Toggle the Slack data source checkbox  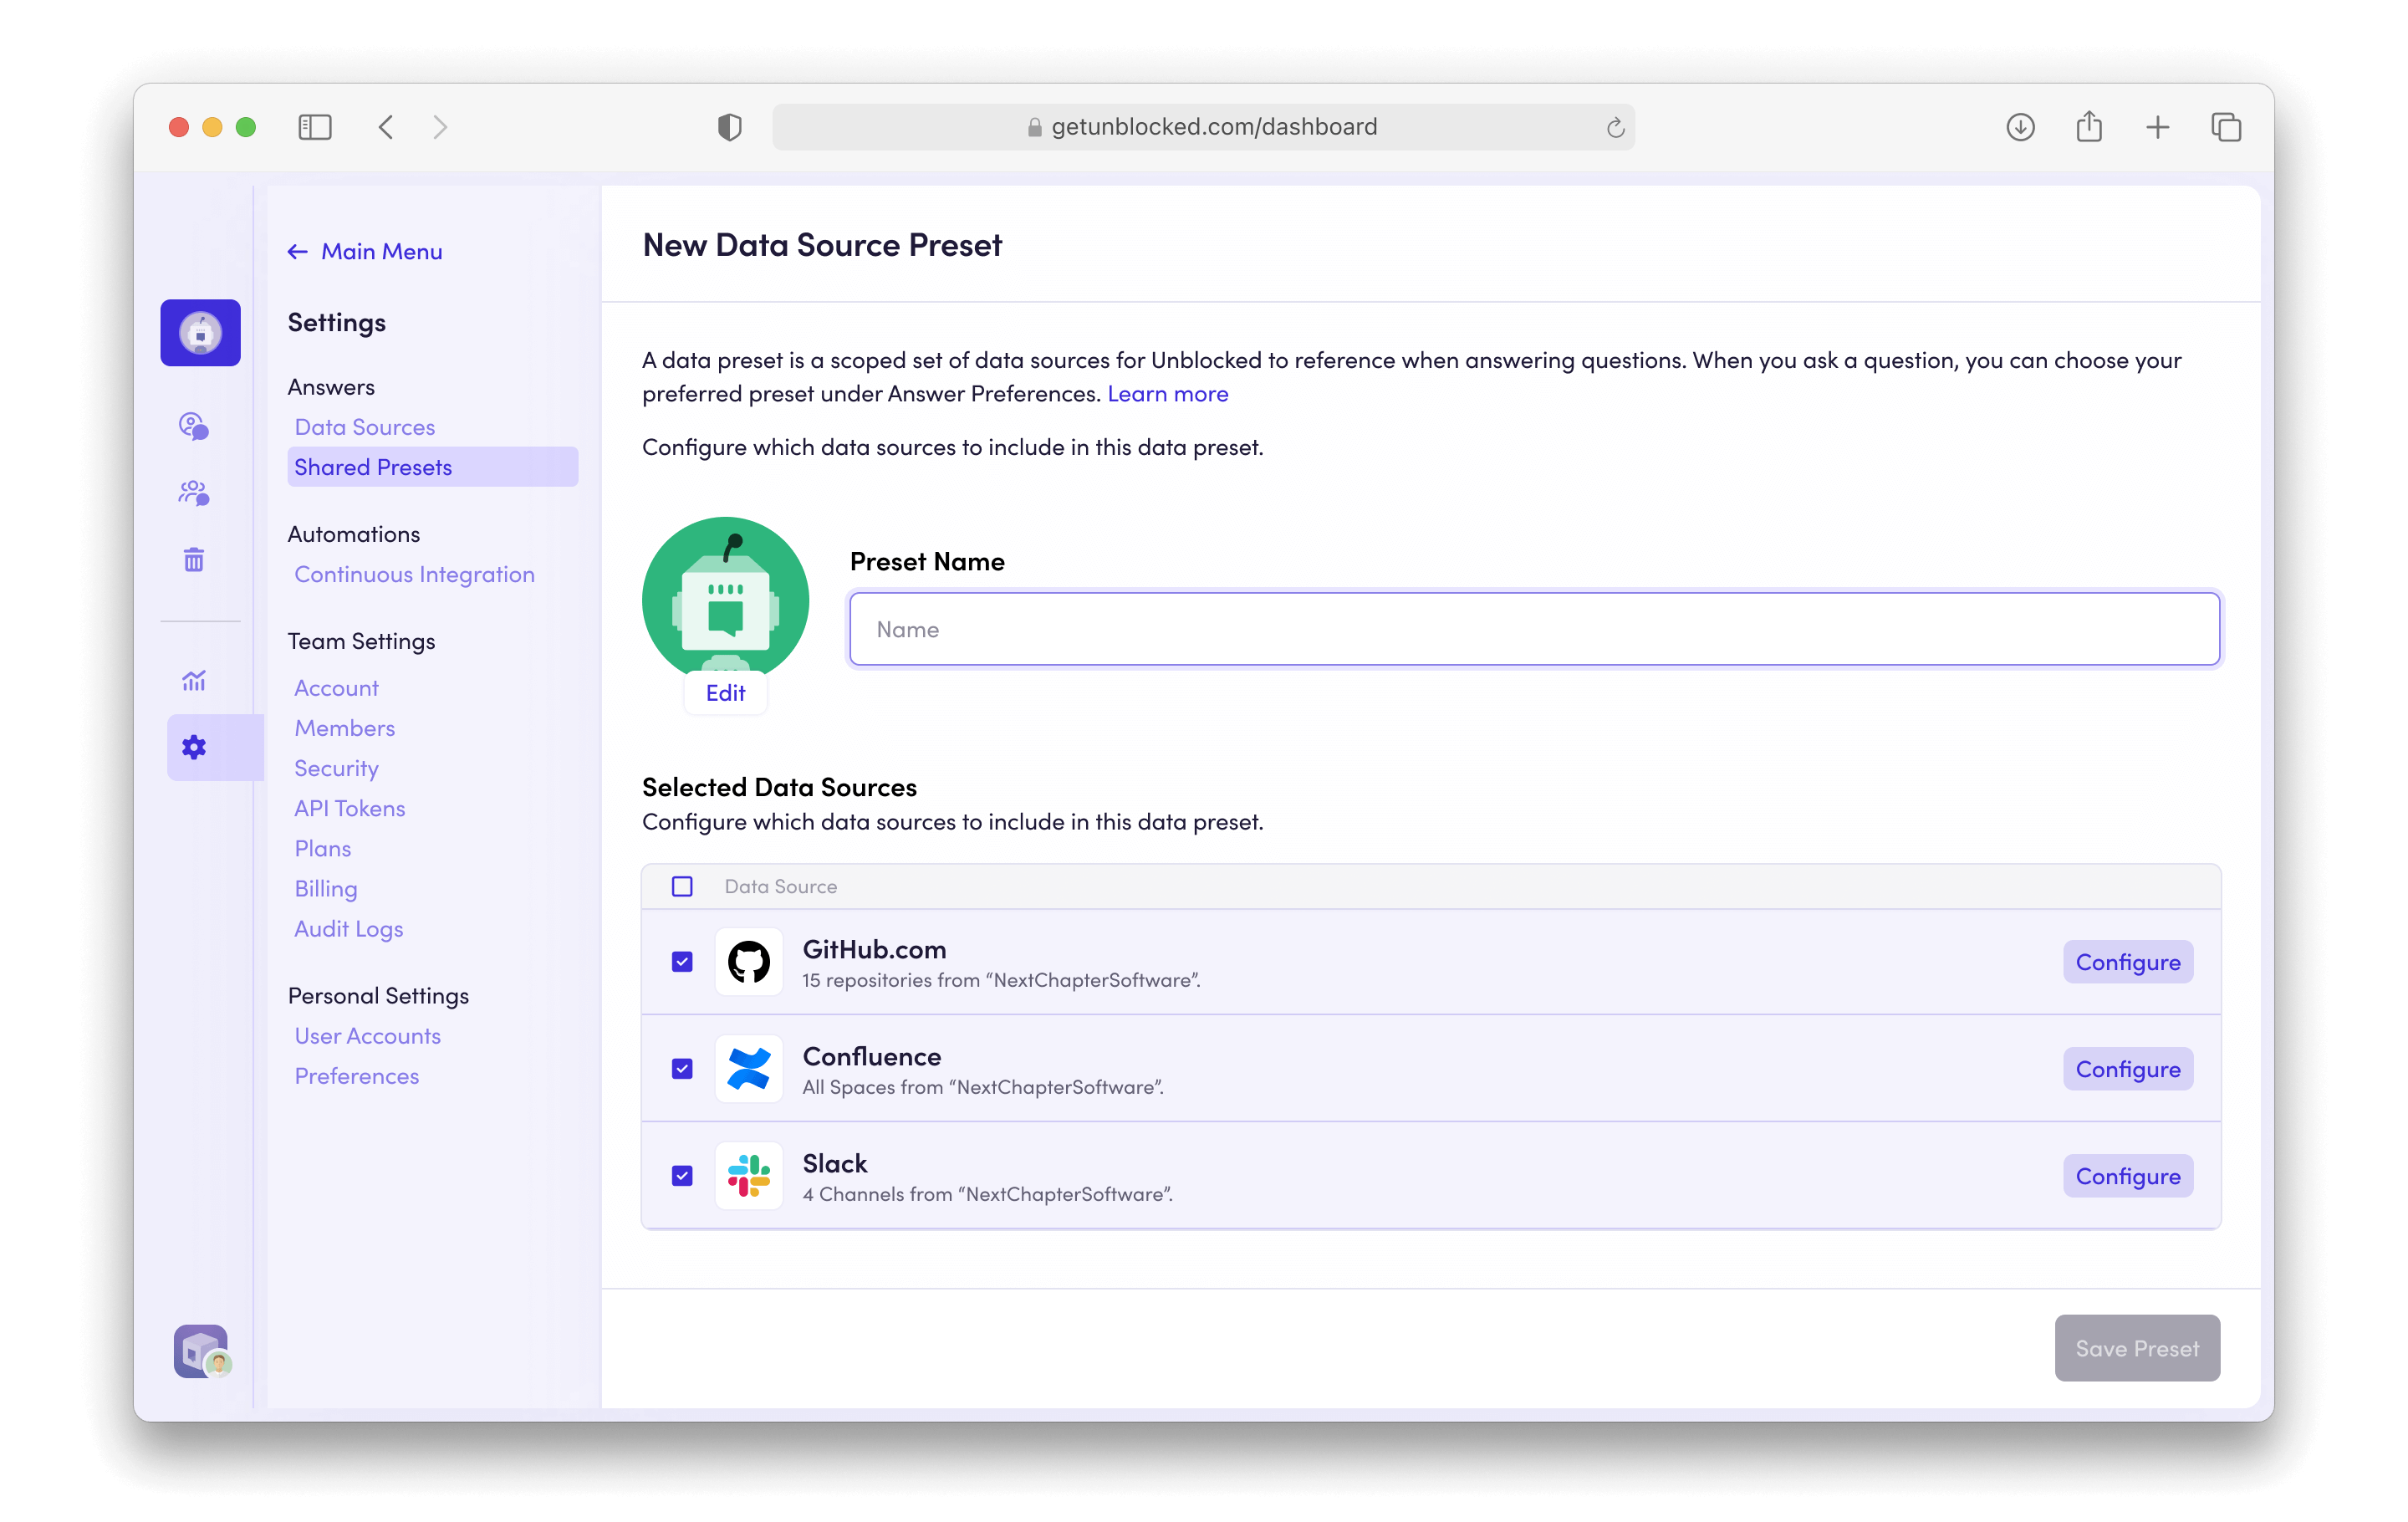[682, 1176]
